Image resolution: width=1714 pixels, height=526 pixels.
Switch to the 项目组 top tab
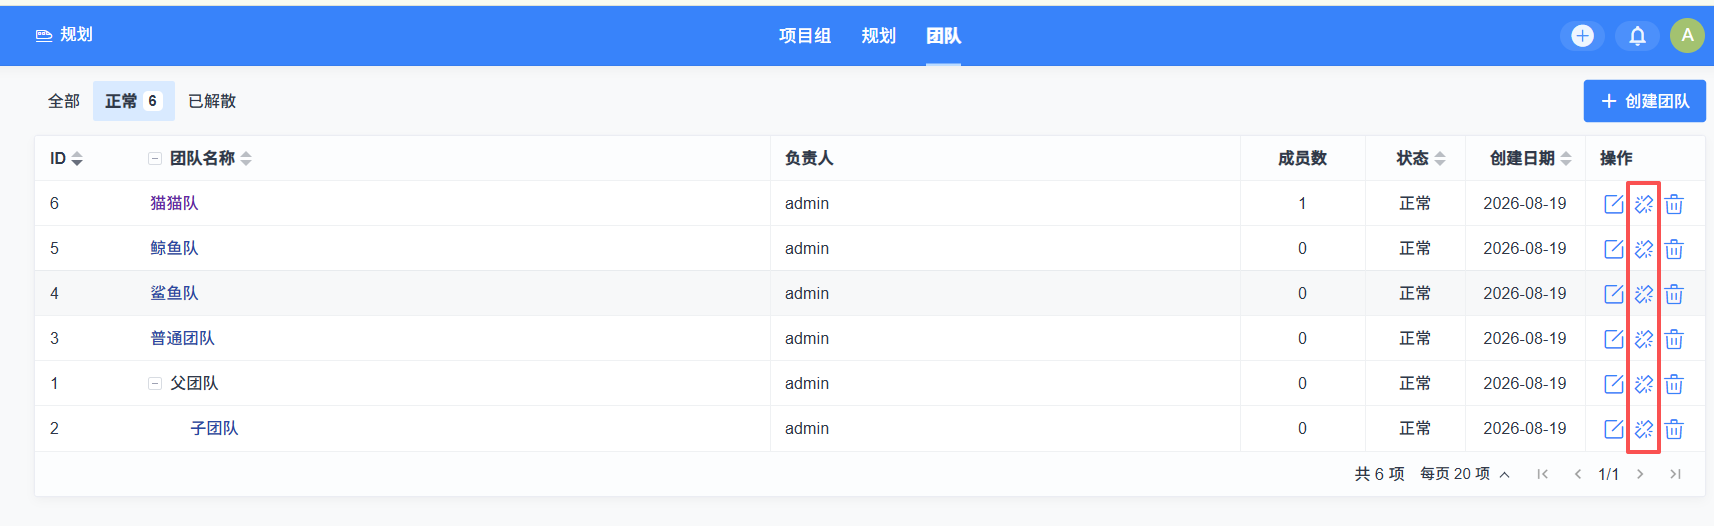coord(805,36)
